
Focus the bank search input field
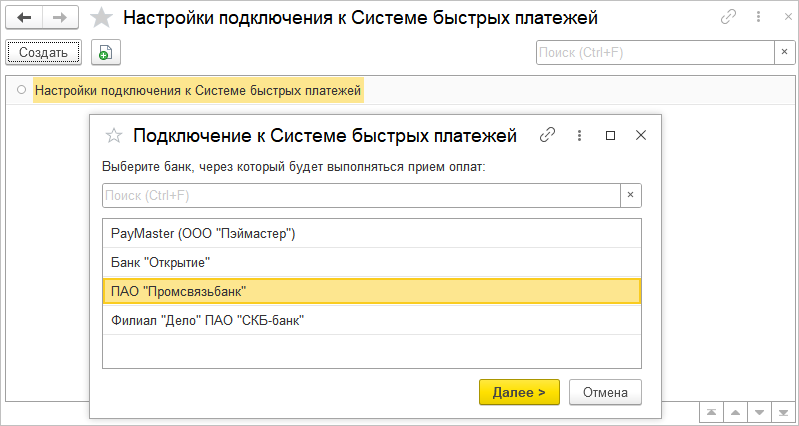(x=360, y=195)
